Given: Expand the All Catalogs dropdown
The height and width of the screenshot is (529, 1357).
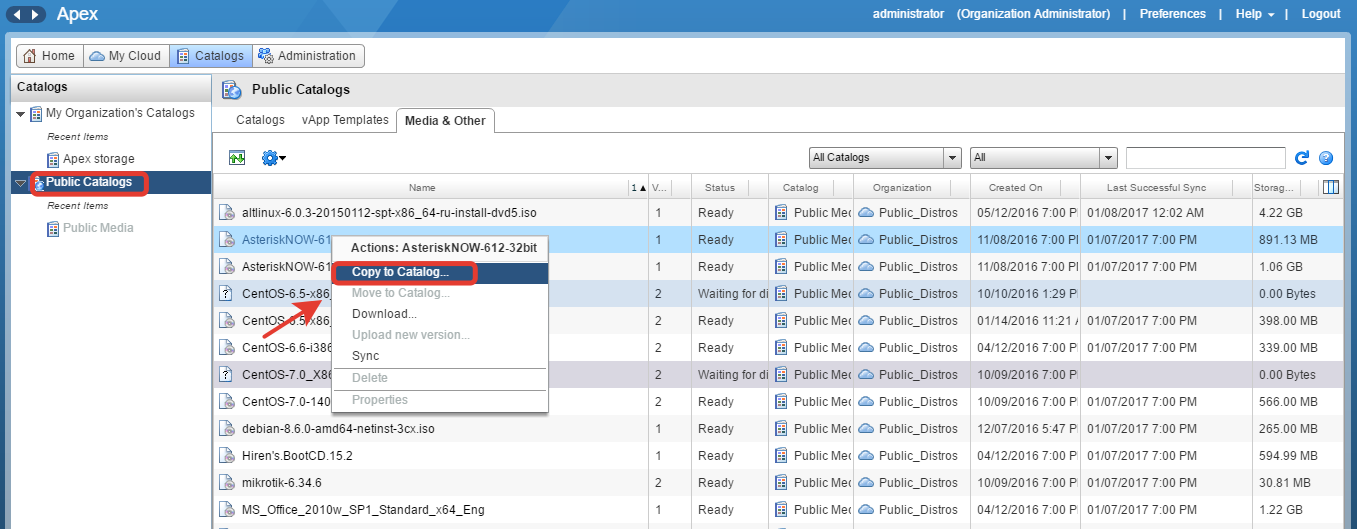Looking at the screenshot, I should (952, 158).
